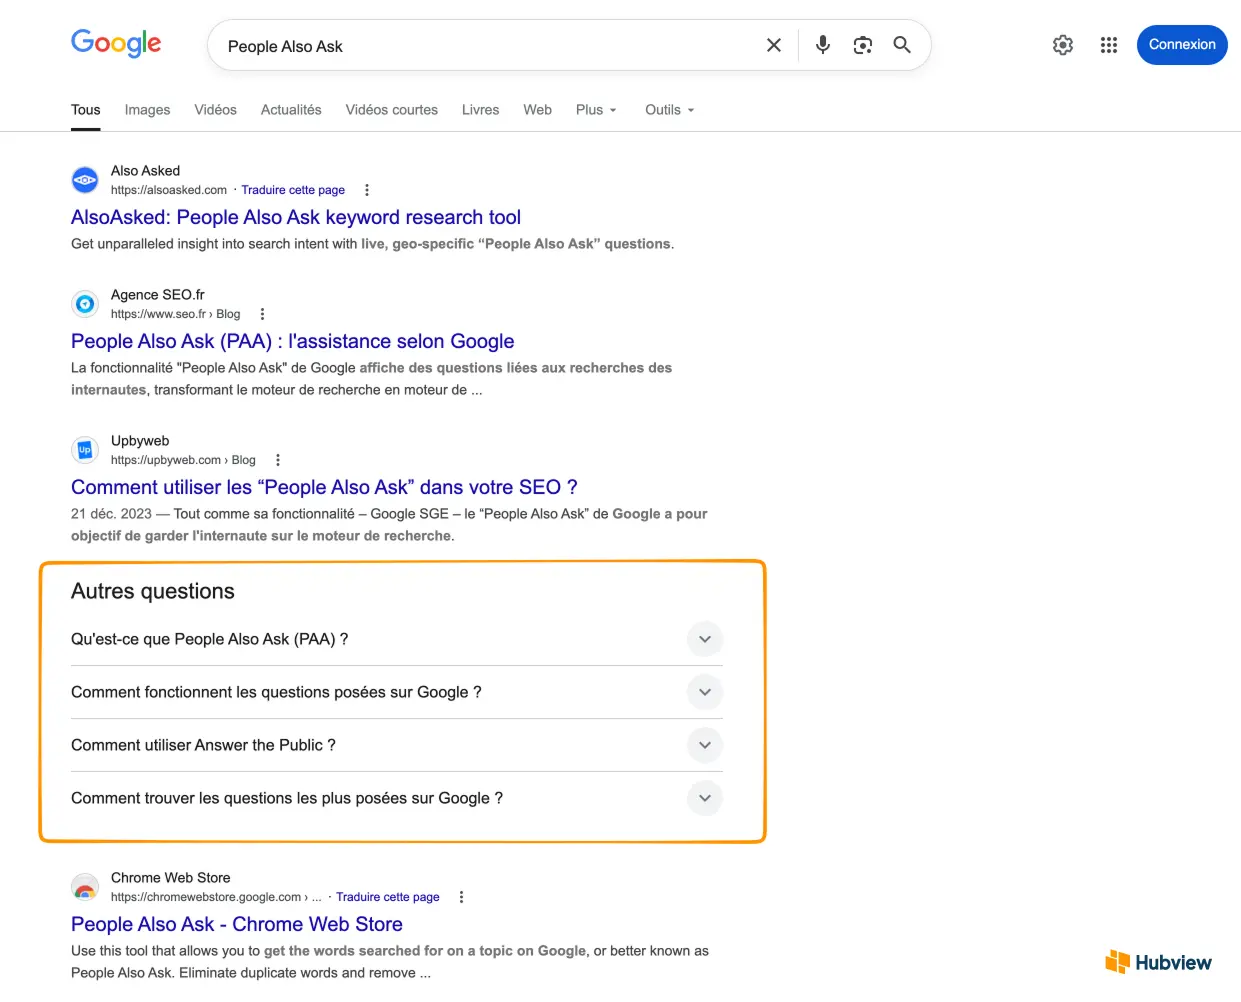
Task: Clear the search box with X
Action: click(774, 45)
